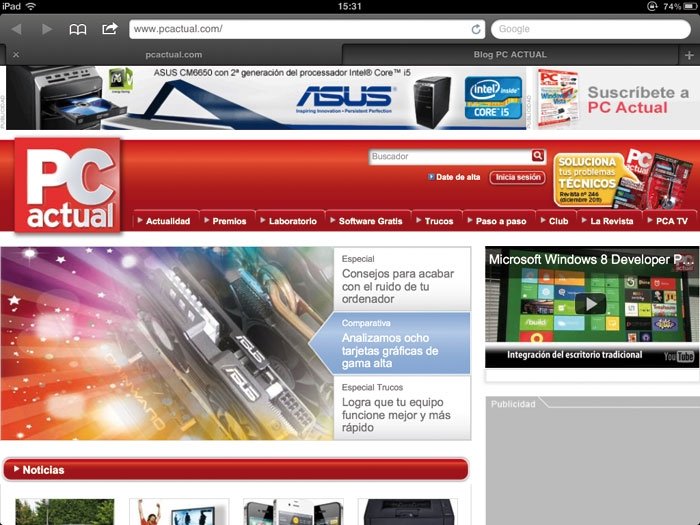The height and width of the screenshot is (525, 700).
Task: Select the pcactual.com tab
Action: click(174, 55)
